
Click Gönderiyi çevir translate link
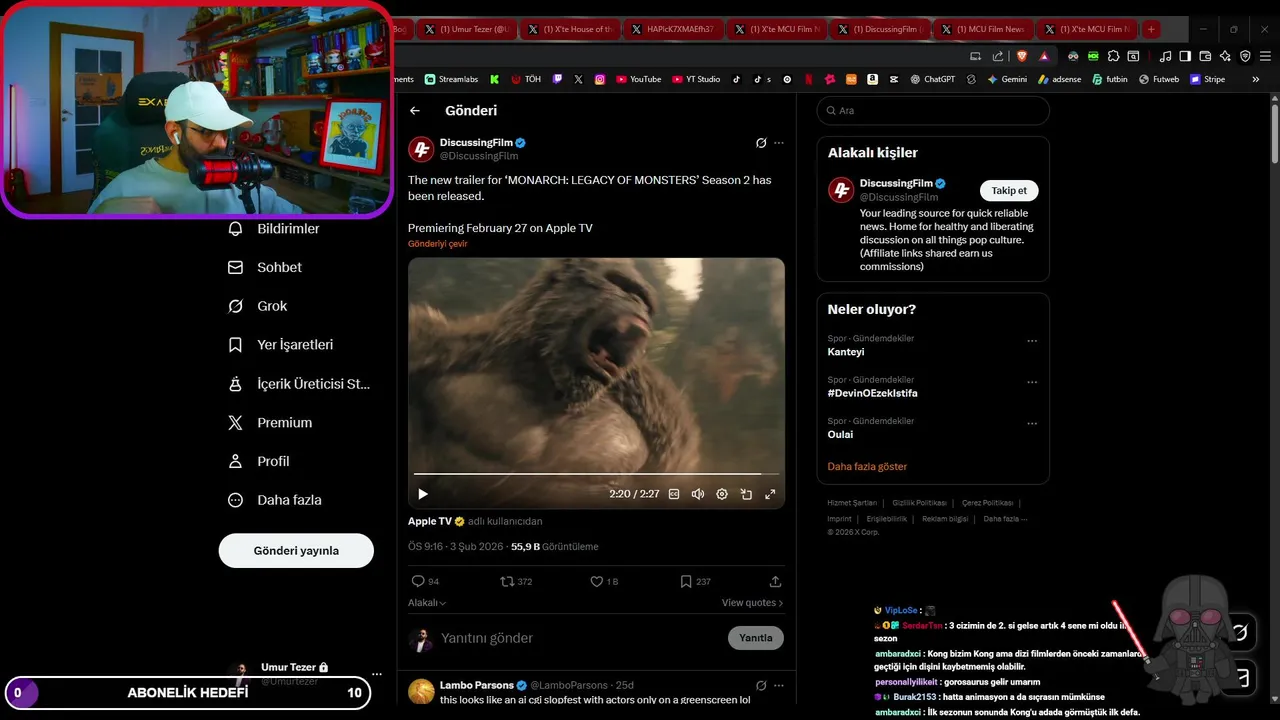click(437, 244)
